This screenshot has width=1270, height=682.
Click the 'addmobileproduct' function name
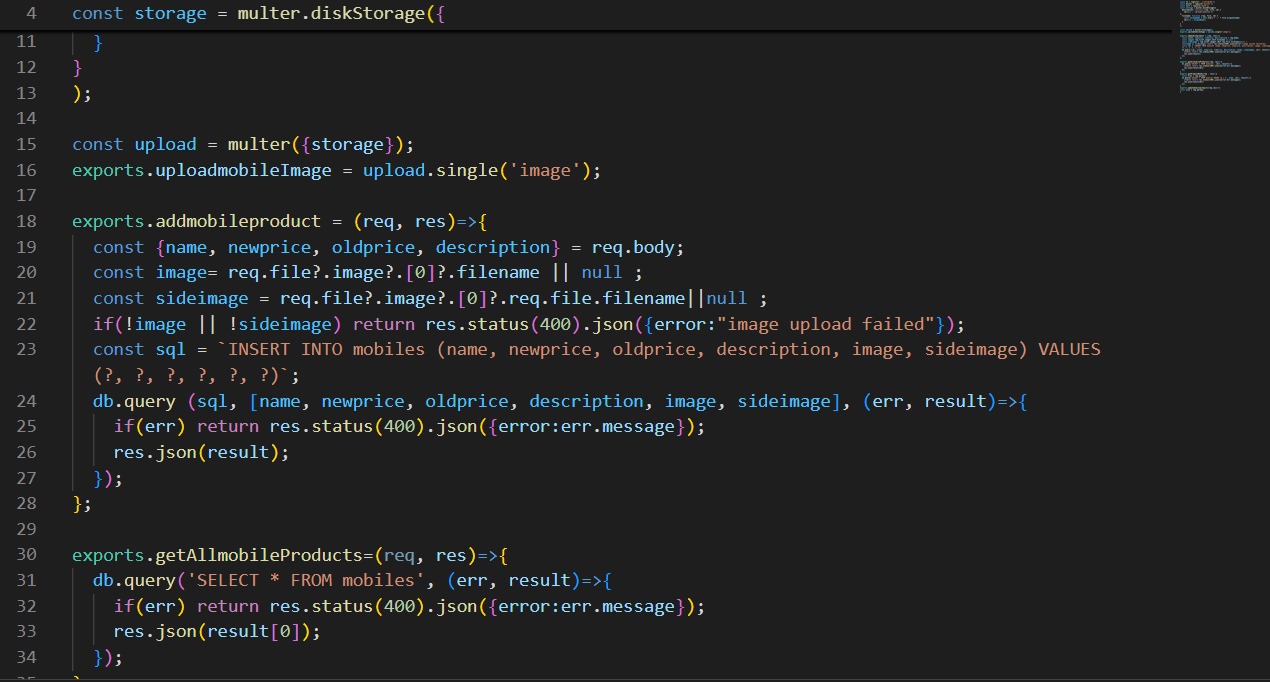(238, 221)
